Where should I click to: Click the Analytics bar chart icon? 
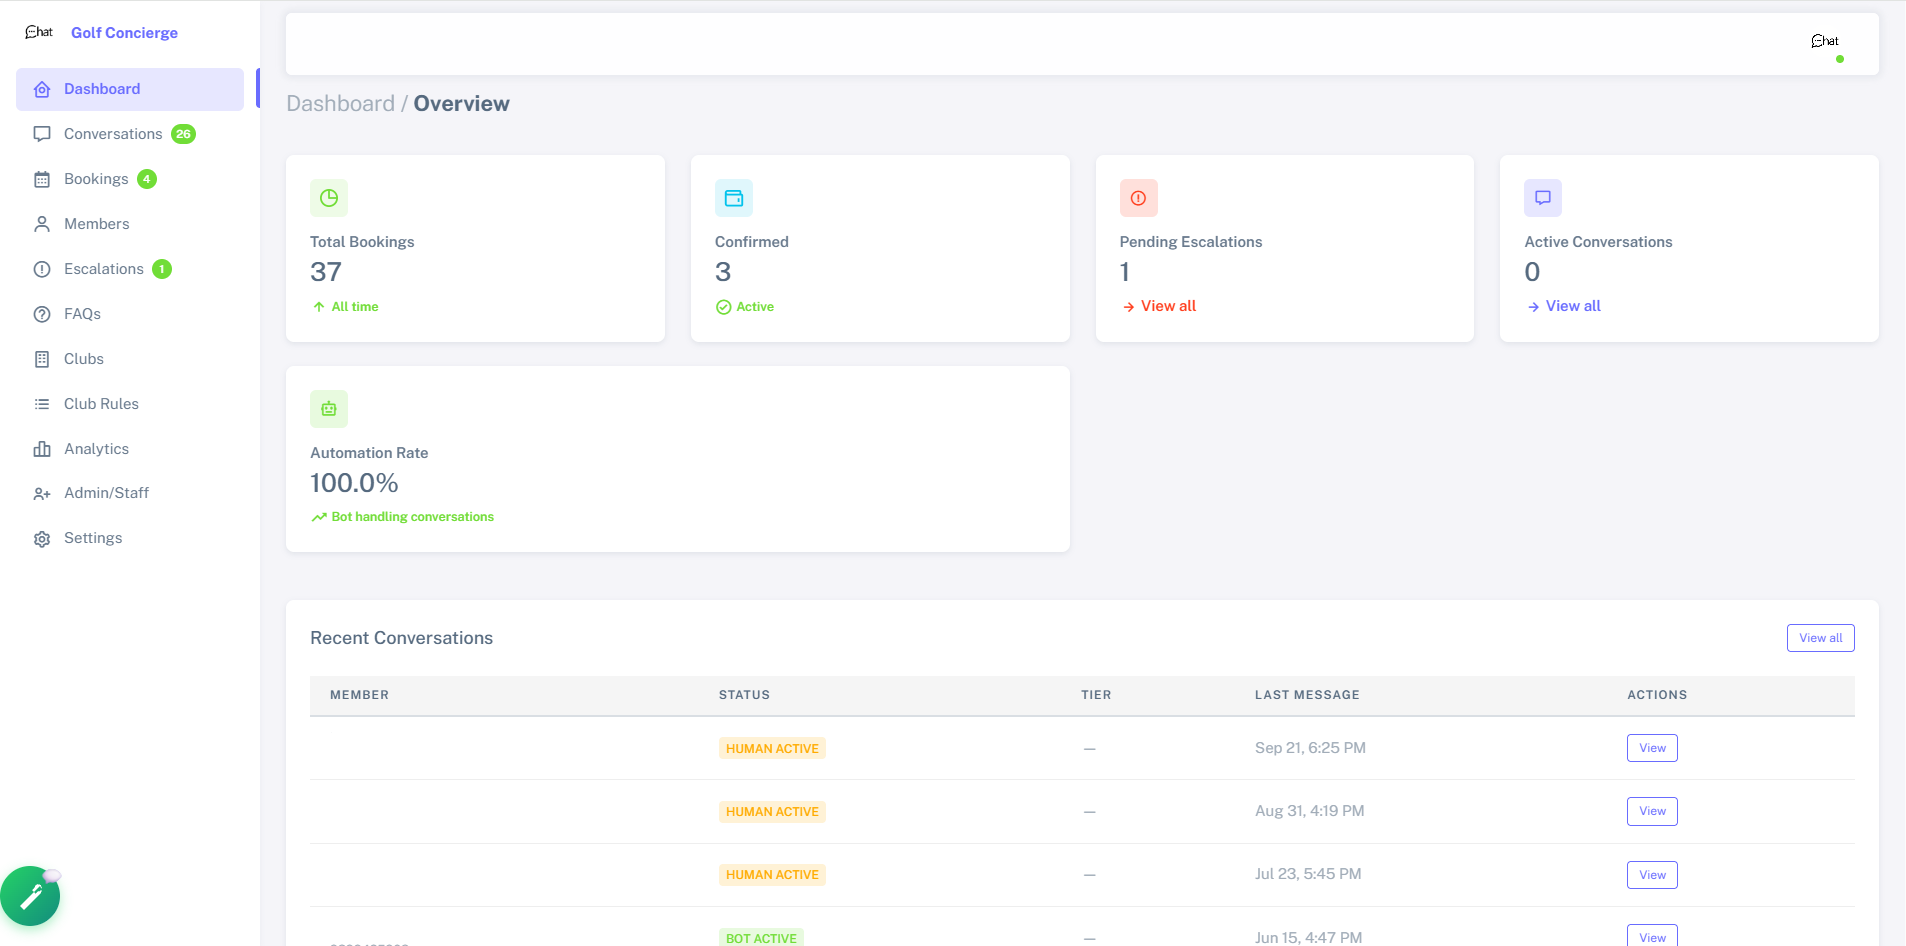[42, 449]
